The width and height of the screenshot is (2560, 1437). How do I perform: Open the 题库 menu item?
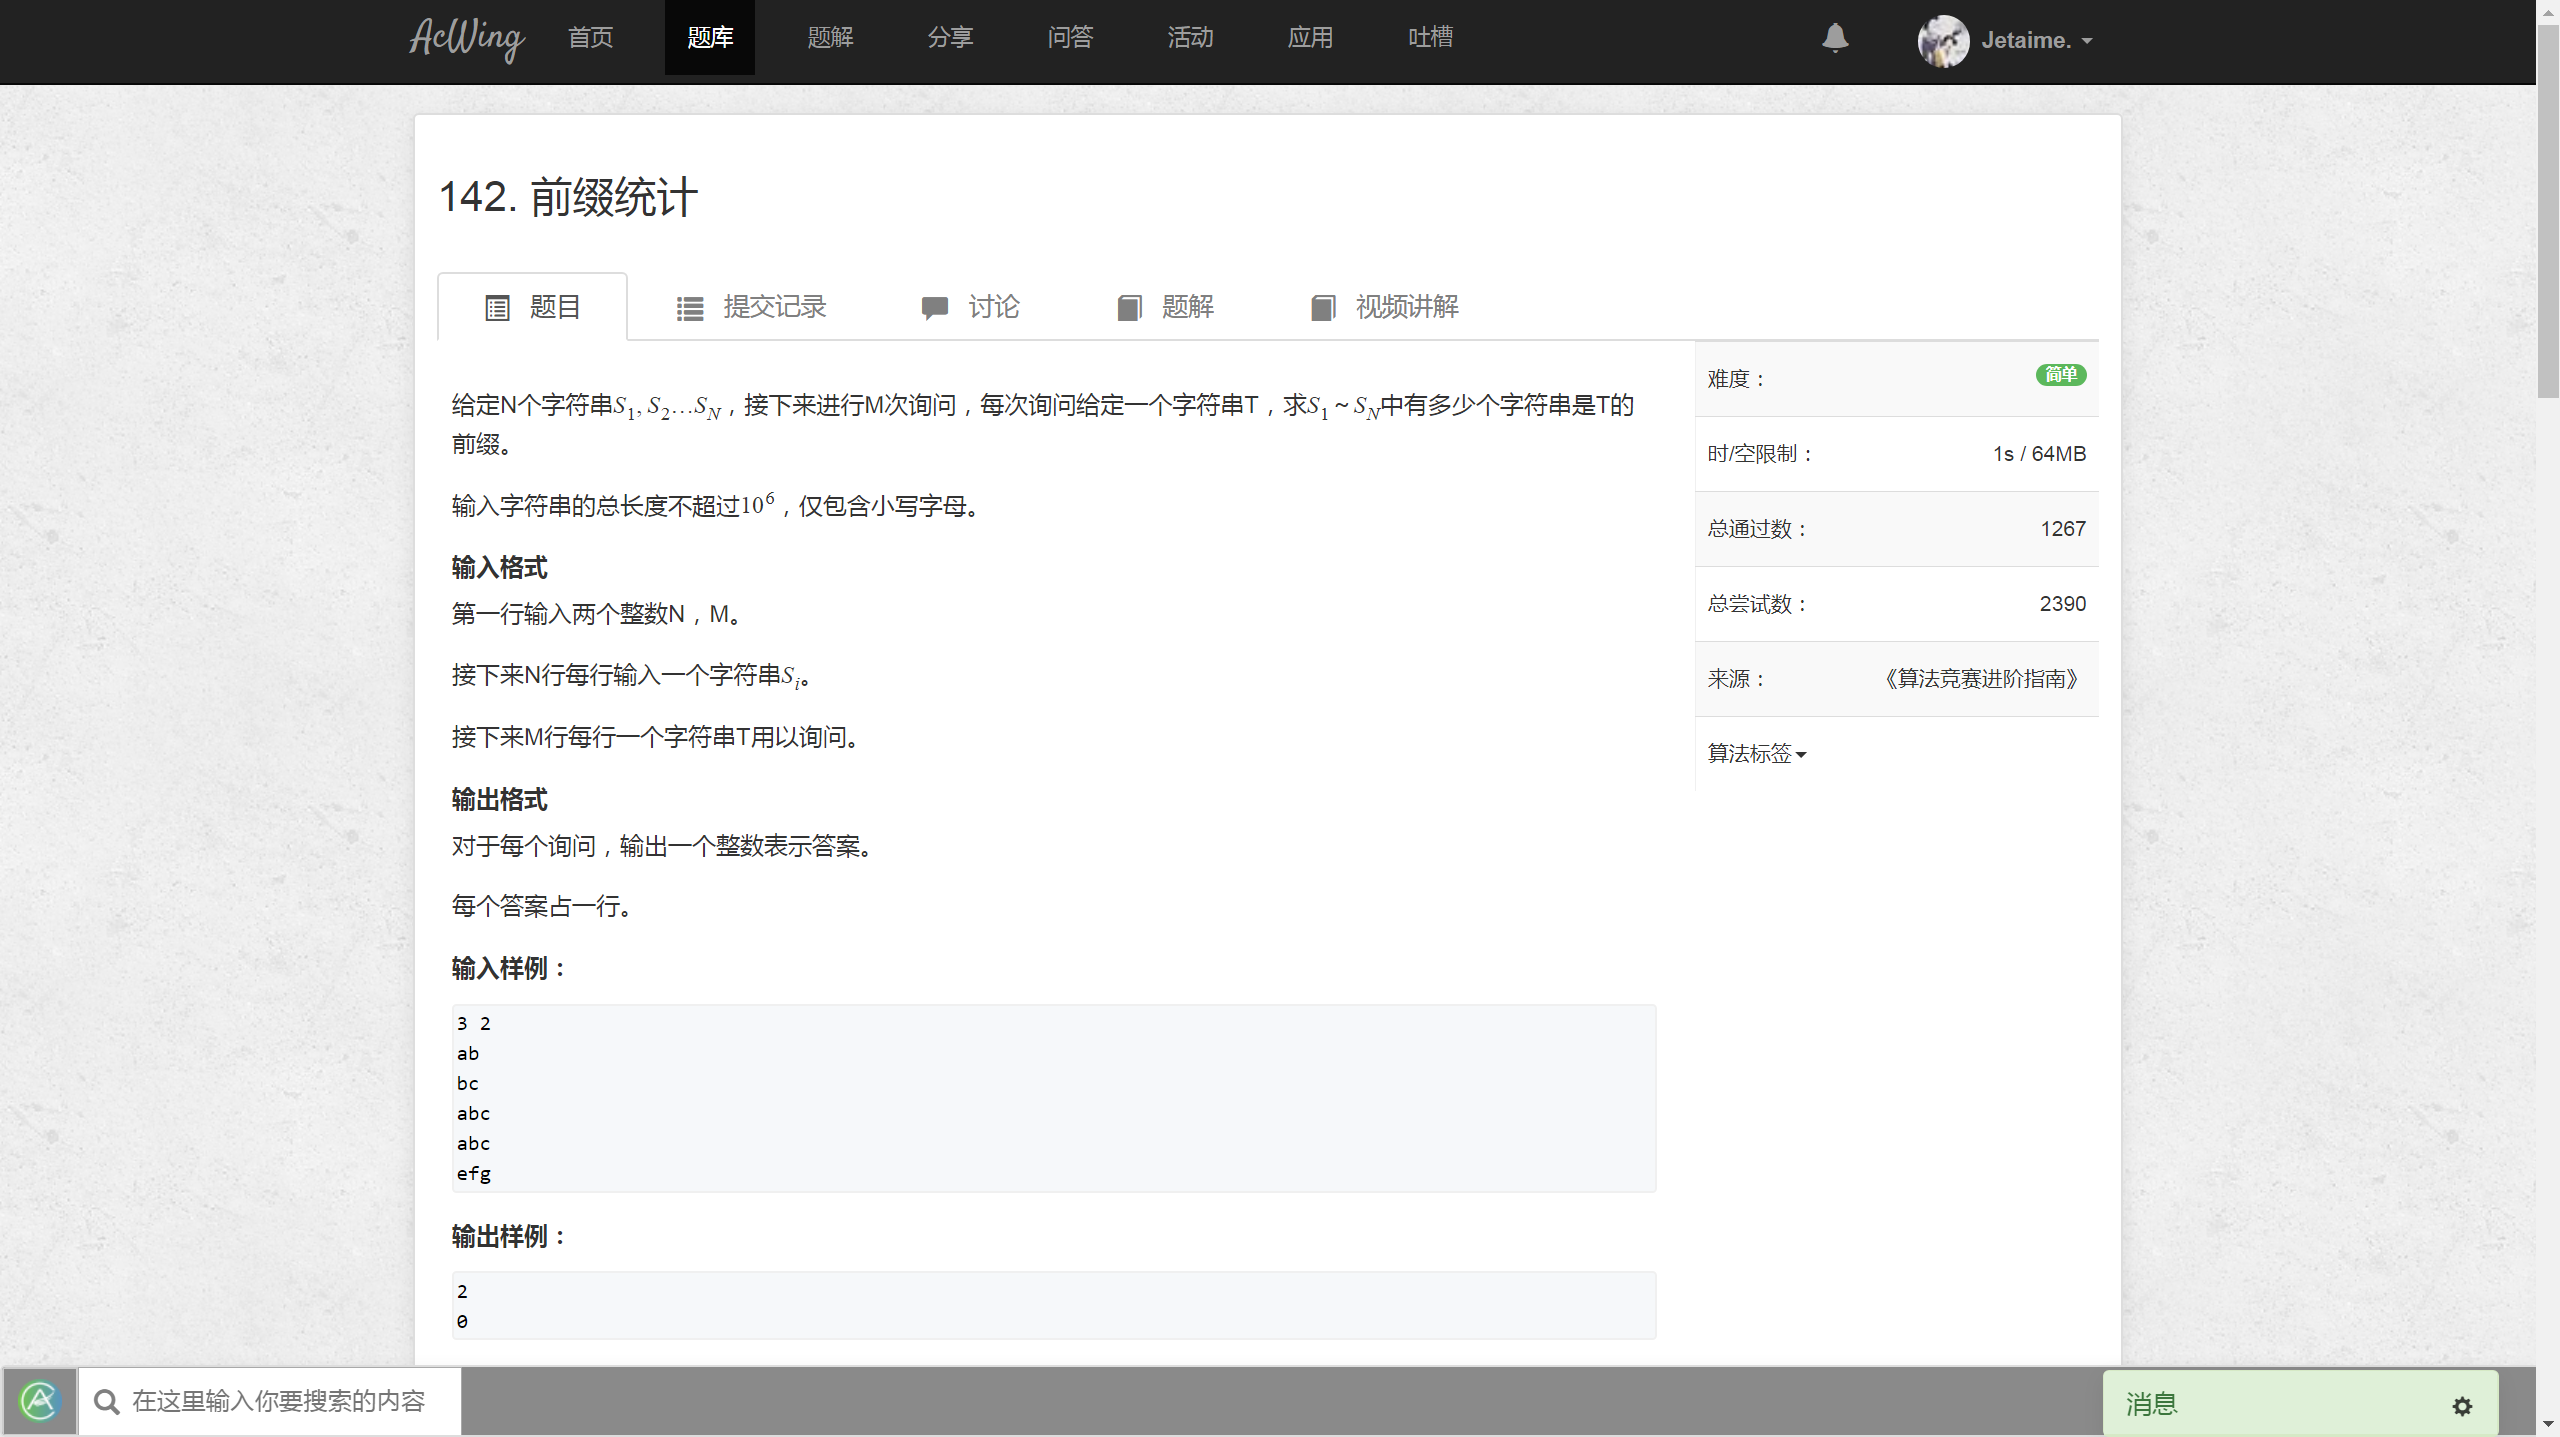point(709,37)
